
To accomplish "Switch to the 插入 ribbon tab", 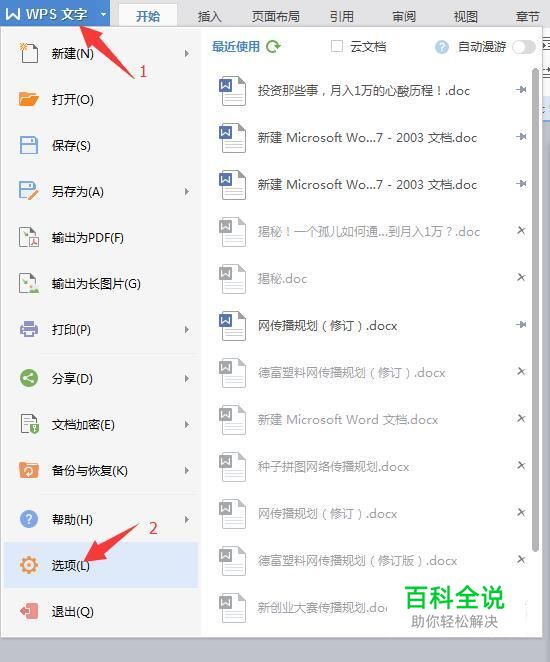I will [209, 16].
